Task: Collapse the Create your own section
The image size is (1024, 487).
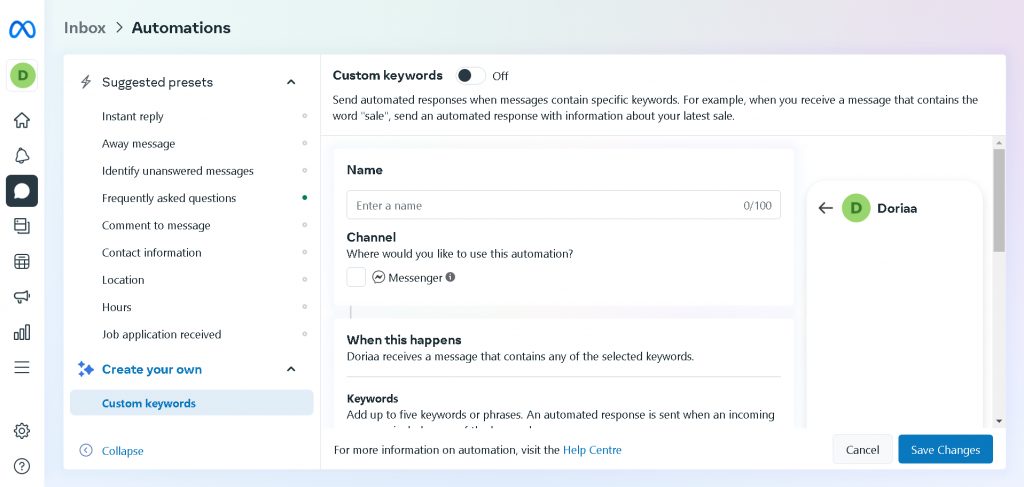Action: tap(291, 369)
